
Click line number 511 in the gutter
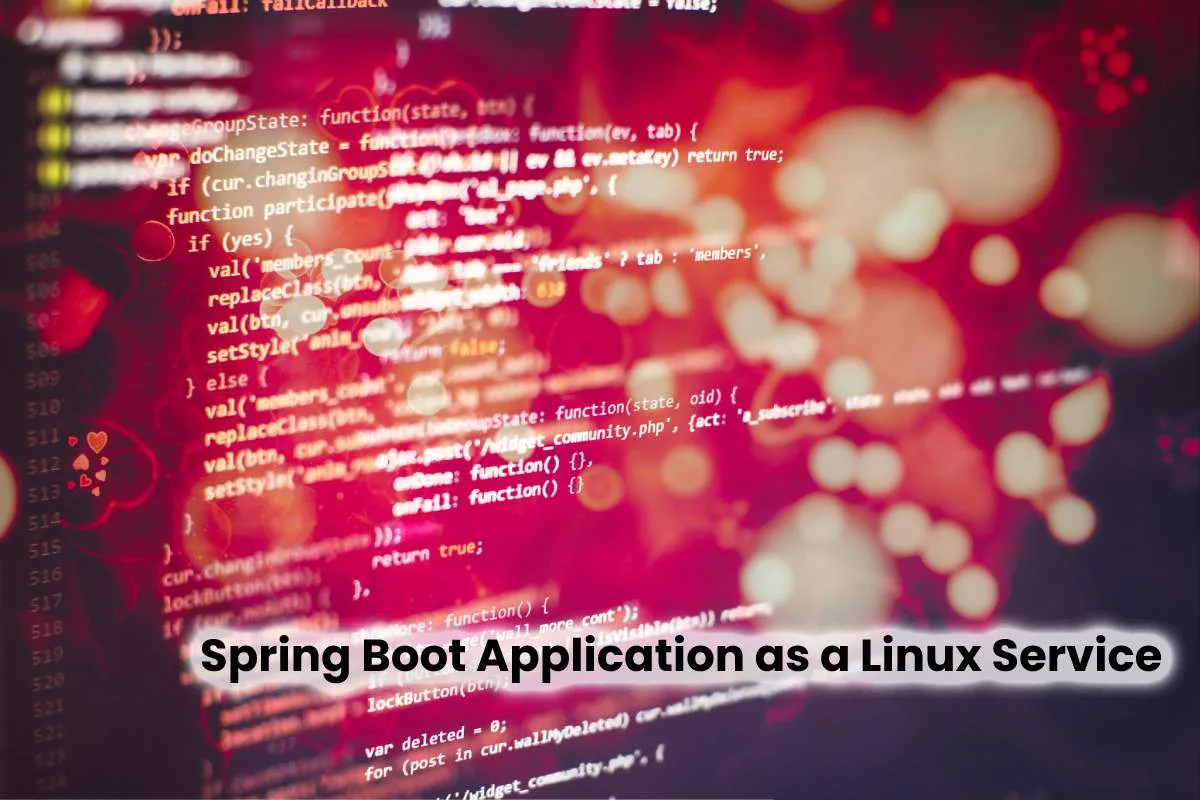44,437
